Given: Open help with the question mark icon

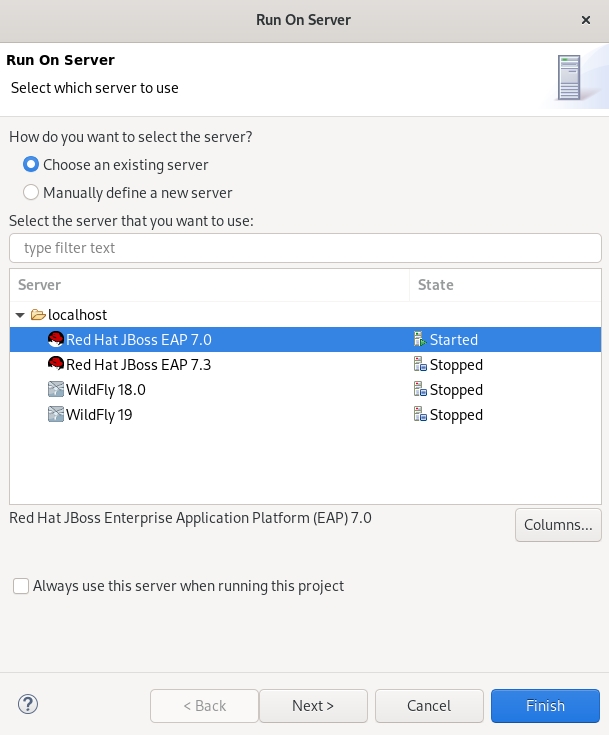Looking at the screenshot, I should click(x=28, y=705).
